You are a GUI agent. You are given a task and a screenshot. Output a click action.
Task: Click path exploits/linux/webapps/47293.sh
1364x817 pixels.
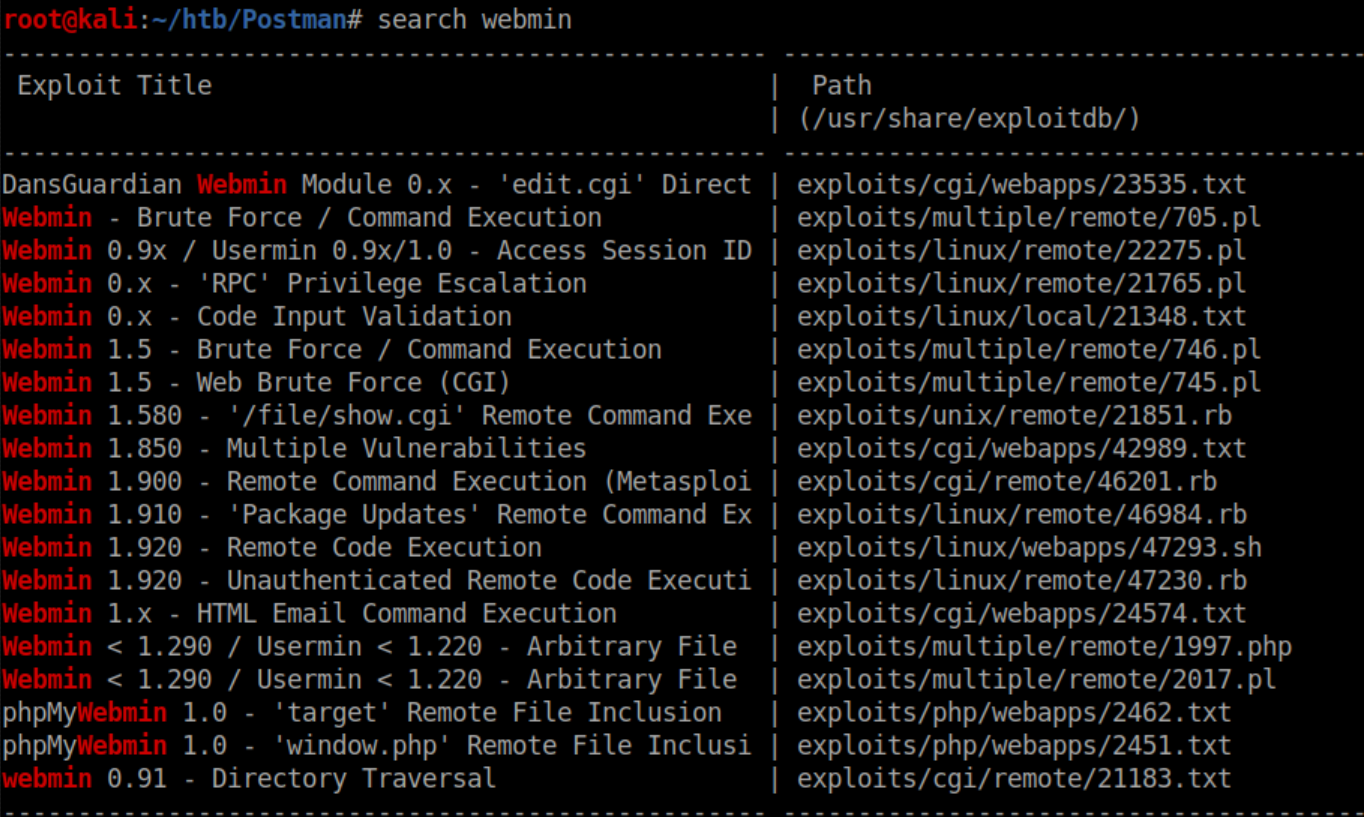point(1028,548)
